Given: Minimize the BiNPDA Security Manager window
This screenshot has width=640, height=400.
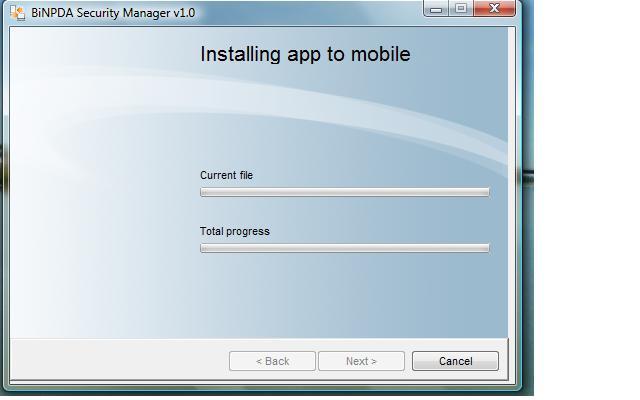Looking at the screenshot, I should point(437,9).
